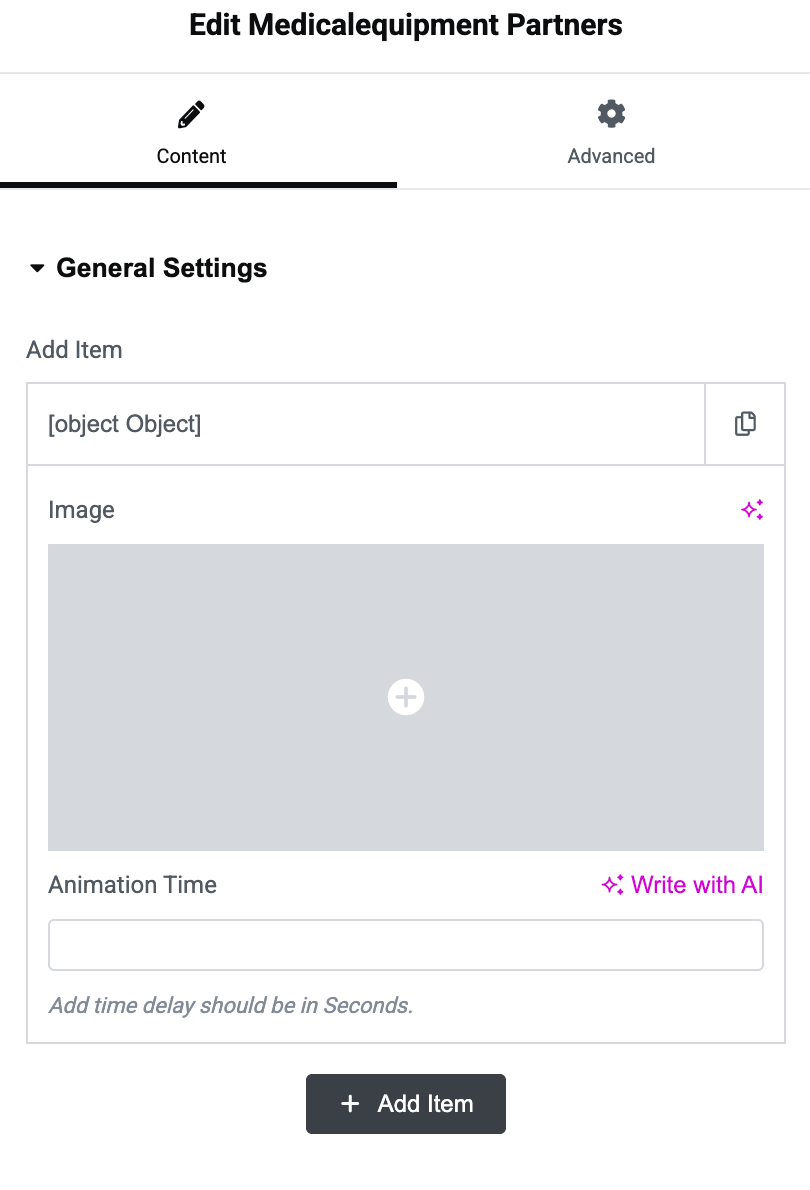Collapse the [object Object] repeater item
This screenshot has height=1190, width=810.
365,424
